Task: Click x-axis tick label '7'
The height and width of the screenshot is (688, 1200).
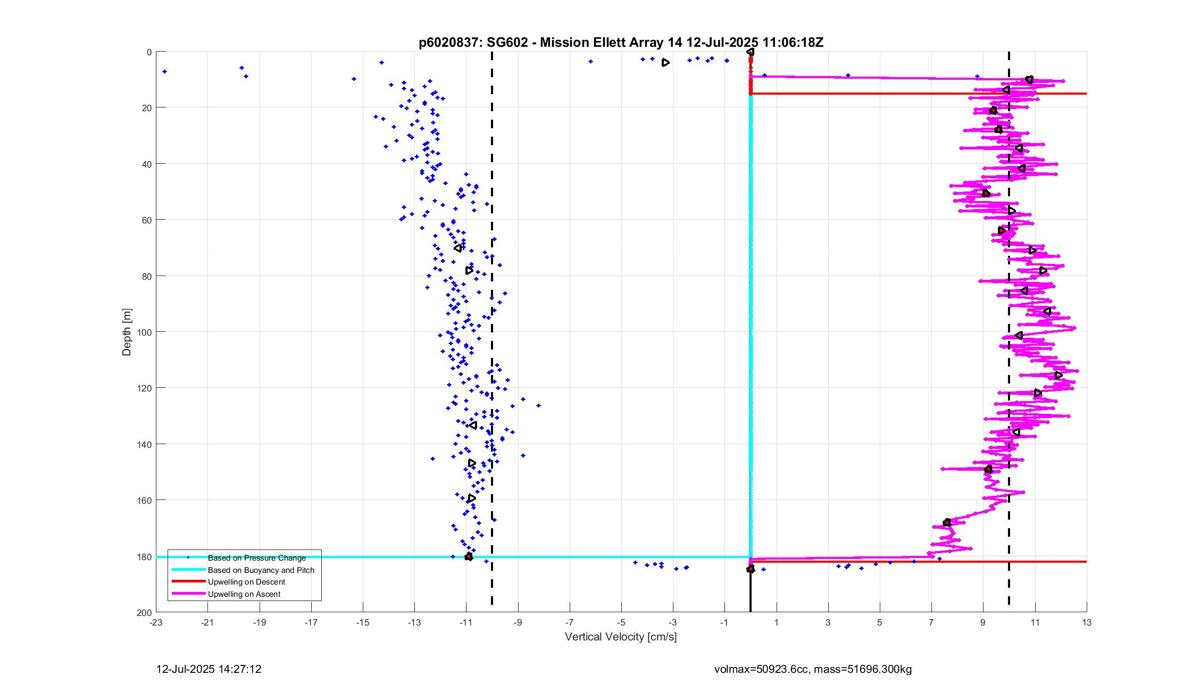Action: point(932,623)
